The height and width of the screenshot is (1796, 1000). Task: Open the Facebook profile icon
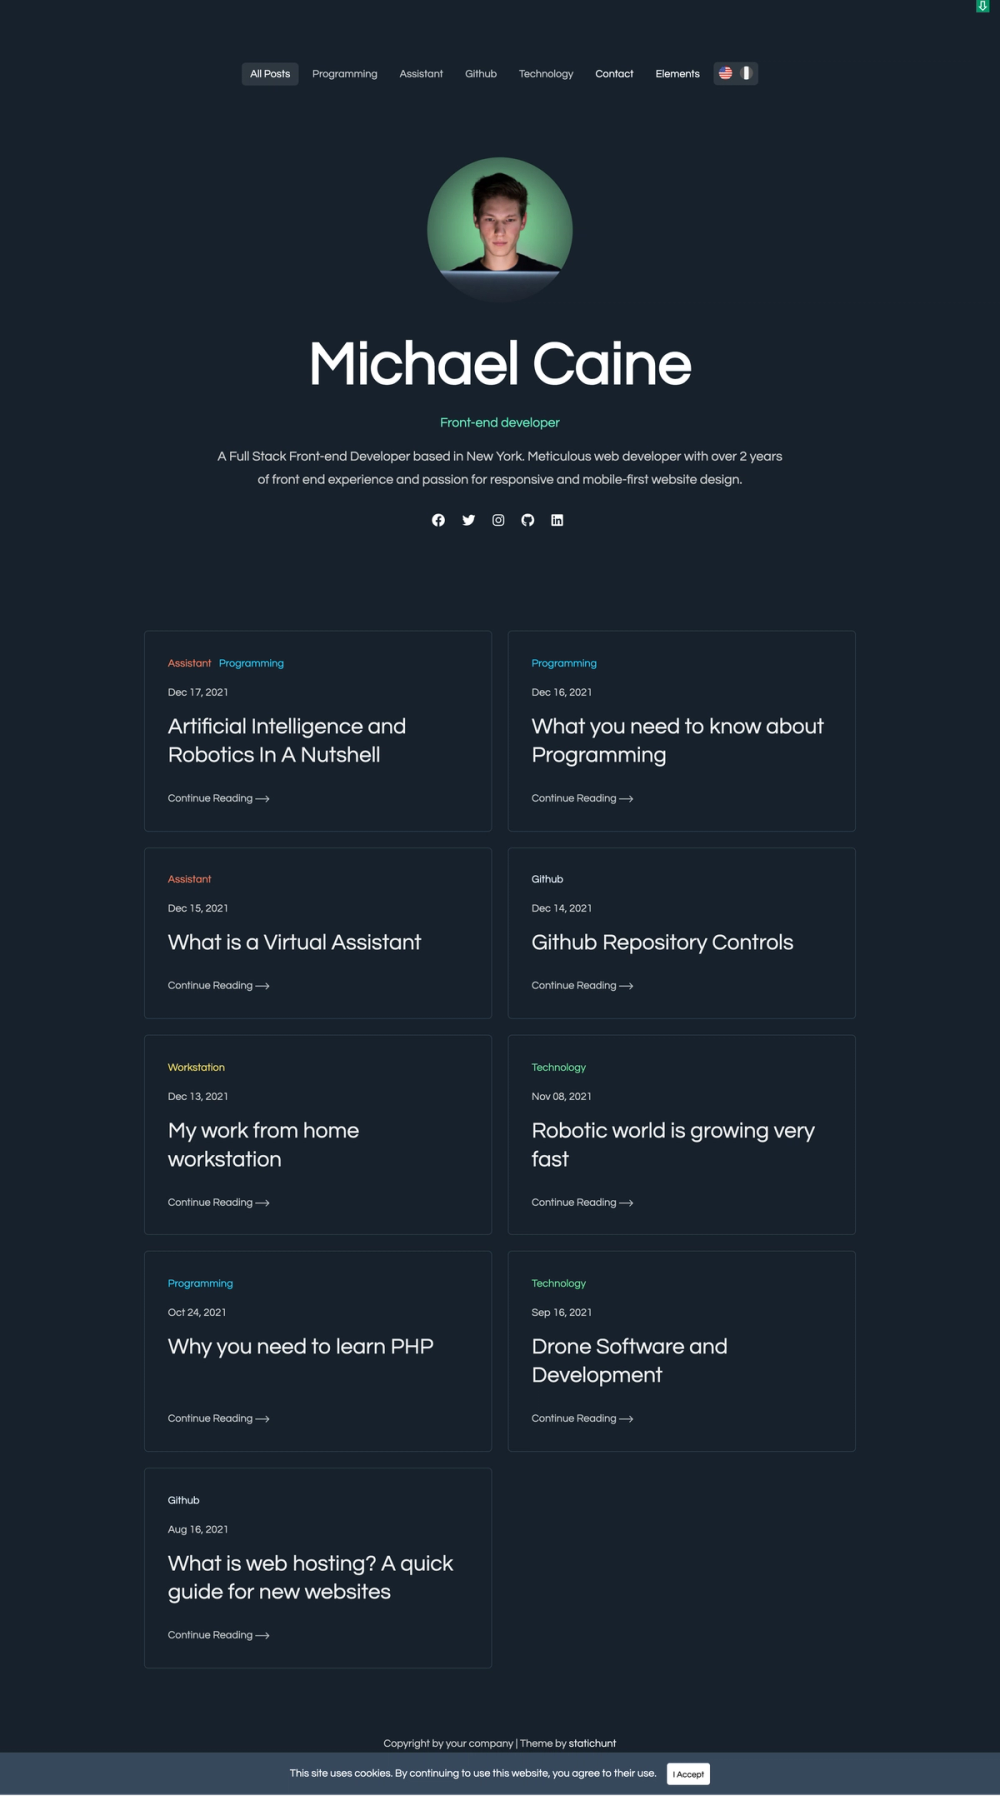438,520
